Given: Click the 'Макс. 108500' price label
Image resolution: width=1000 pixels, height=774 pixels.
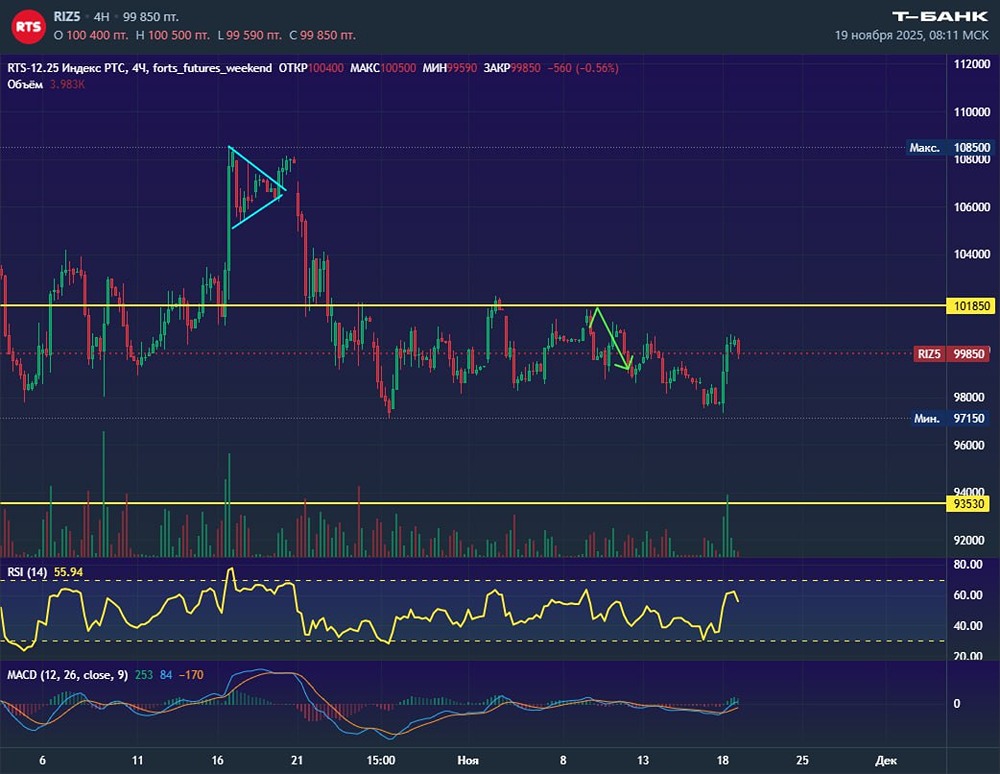Looking at the screenshot, I should point(950,147).
